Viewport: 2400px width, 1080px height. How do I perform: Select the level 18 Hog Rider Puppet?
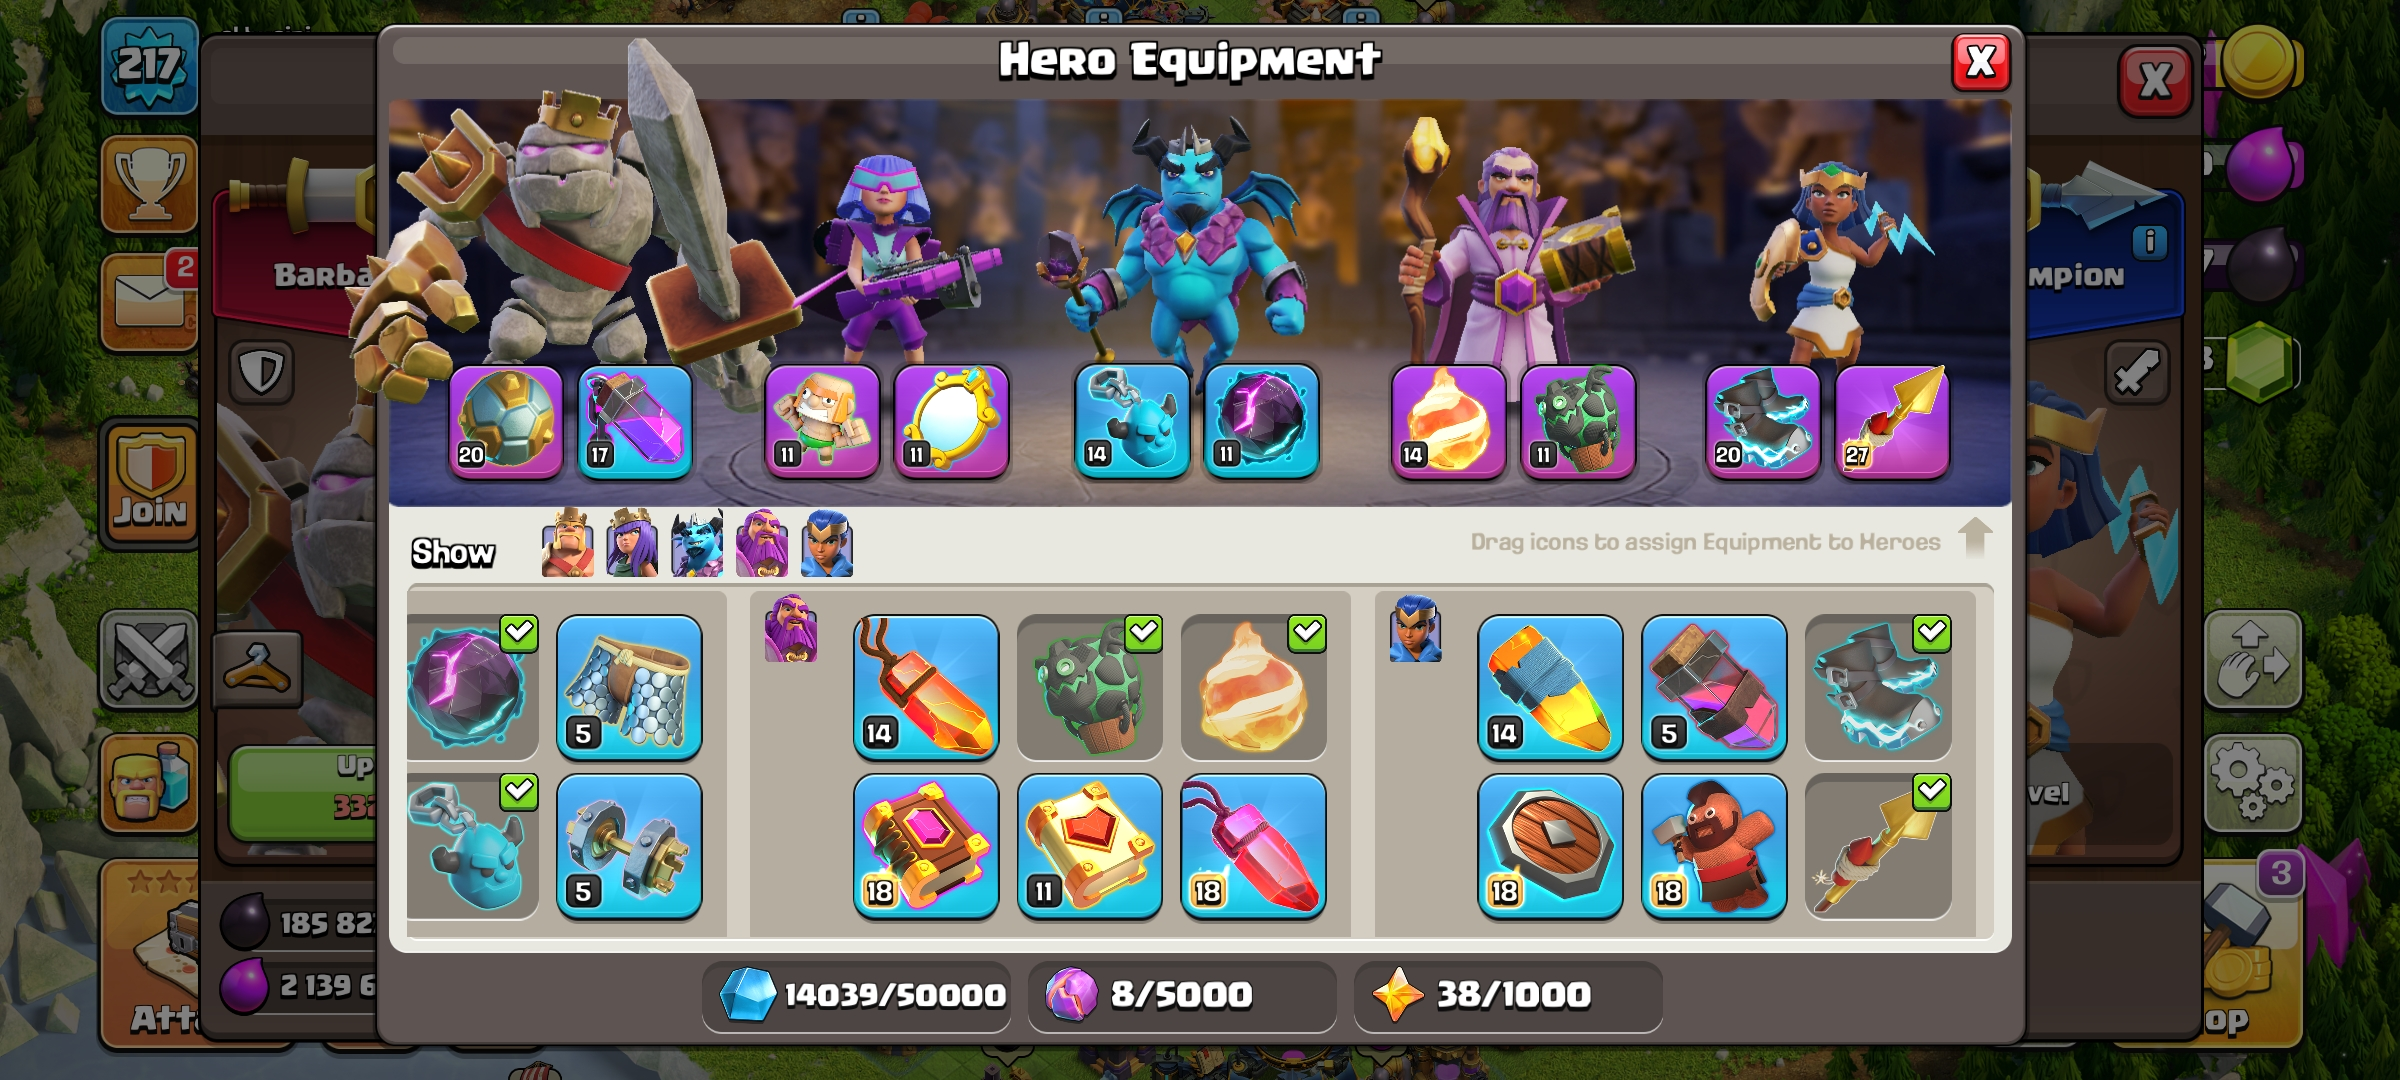tap(1714, 846)
